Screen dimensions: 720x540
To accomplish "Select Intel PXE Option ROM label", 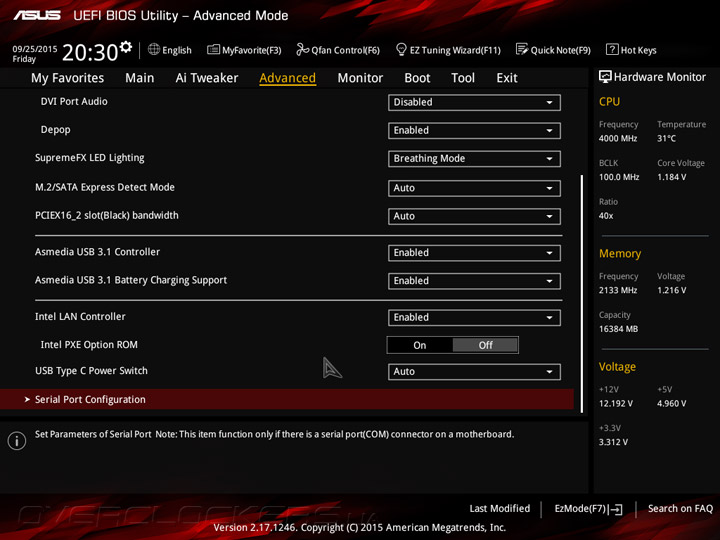I will click(x=89, y=345).
